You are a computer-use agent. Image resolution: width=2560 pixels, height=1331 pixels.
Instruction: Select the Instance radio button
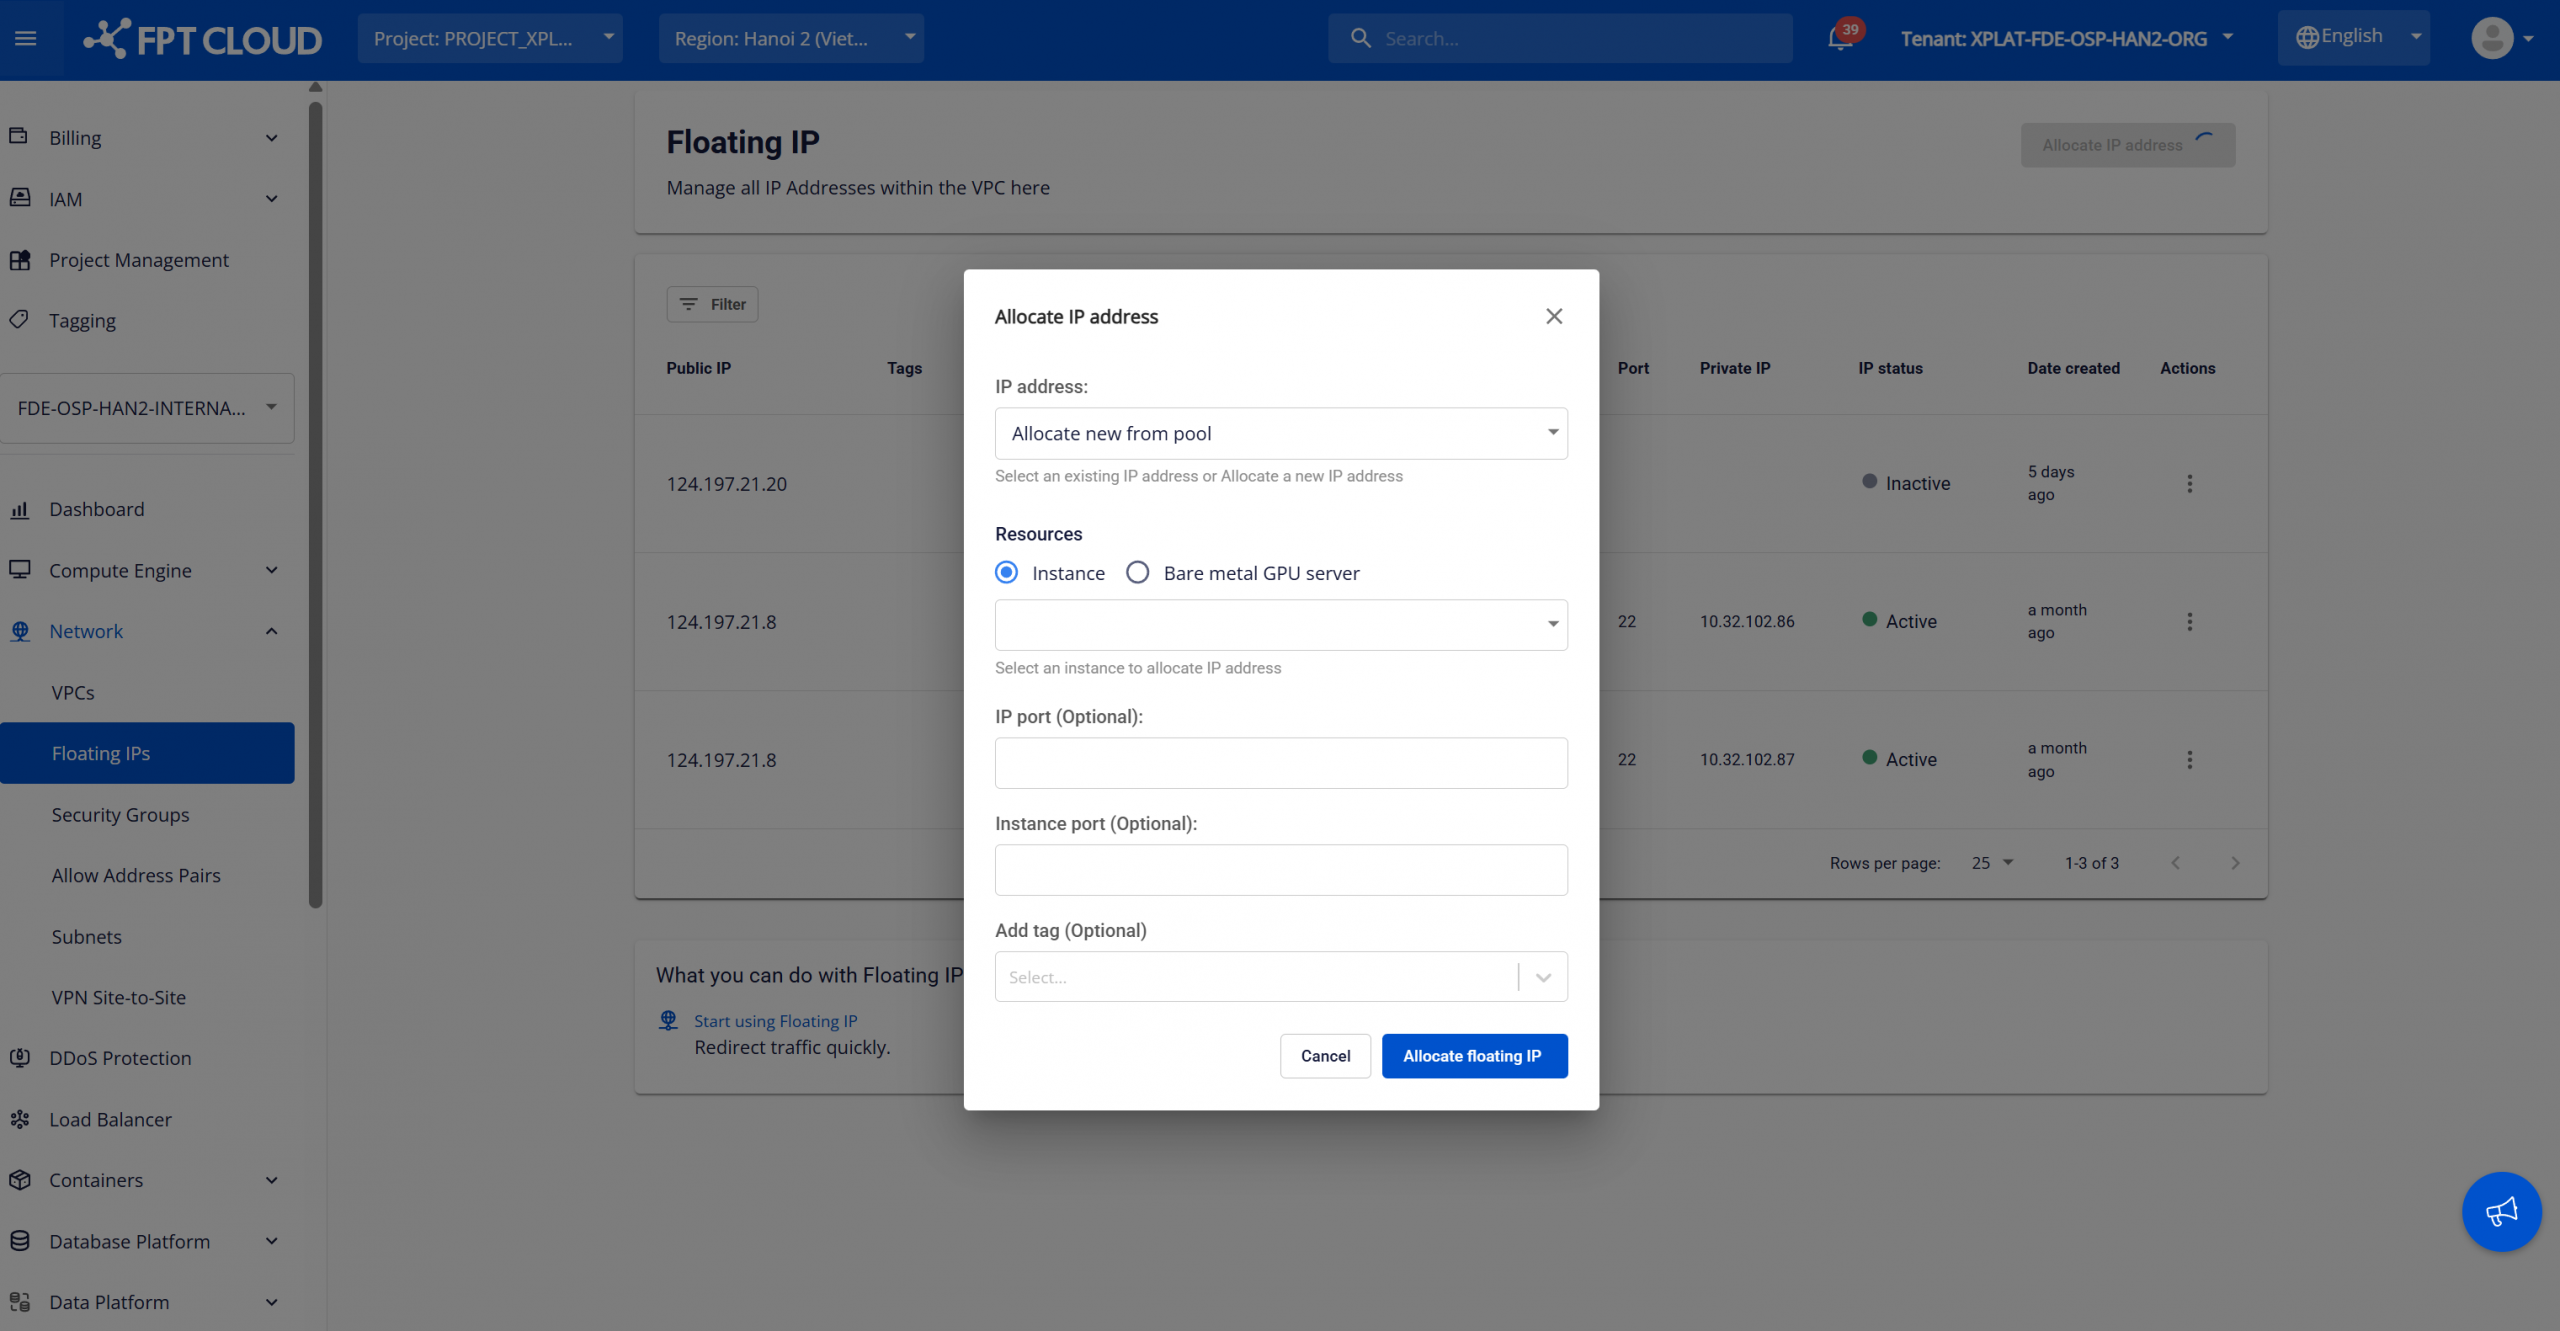point(1006,572)
